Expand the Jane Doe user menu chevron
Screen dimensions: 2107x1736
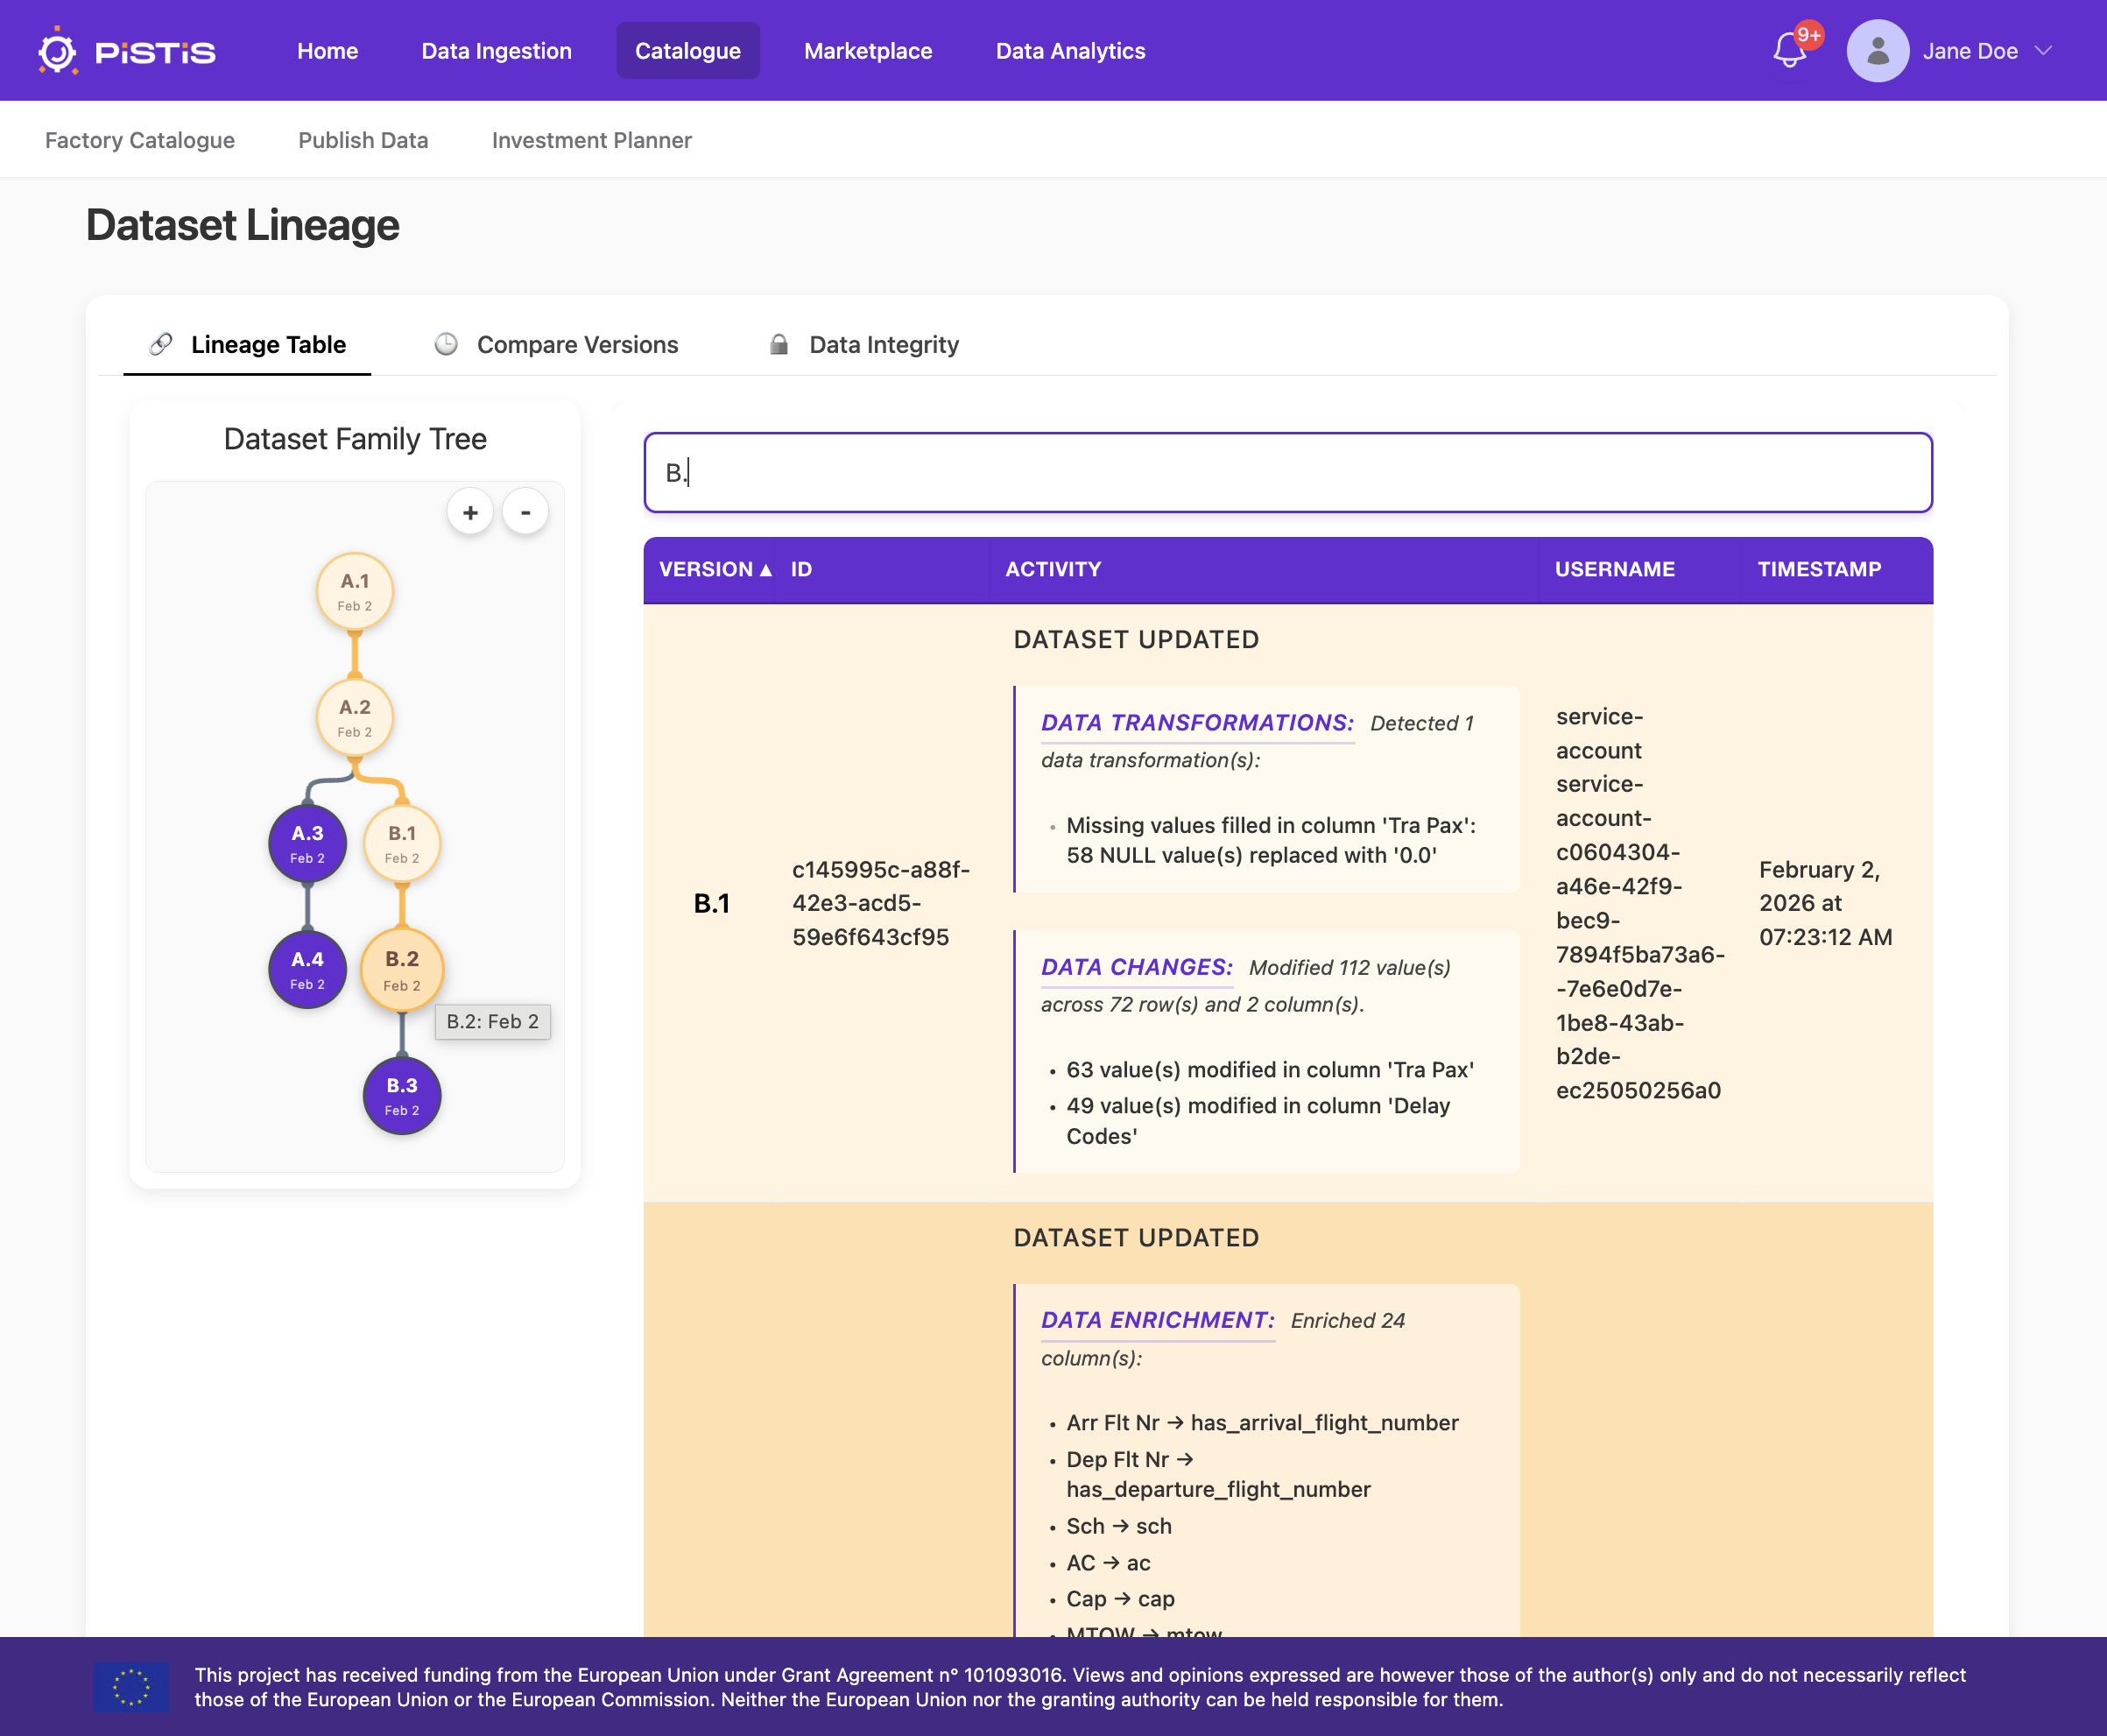(2043, 51)
